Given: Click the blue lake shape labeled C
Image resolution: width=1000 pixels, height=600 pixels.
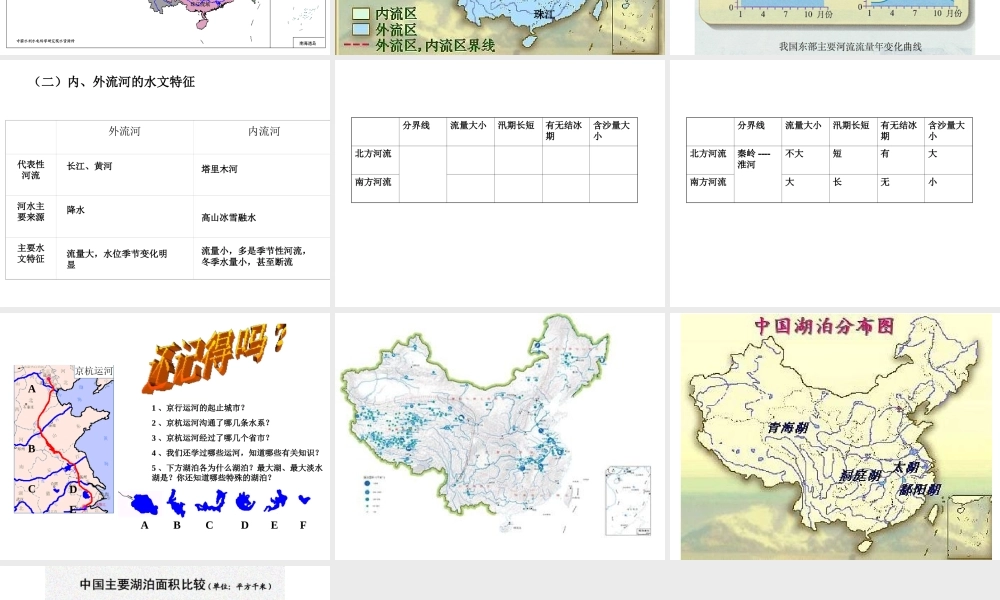Looking at the screenshot, I should click(210, 502).
